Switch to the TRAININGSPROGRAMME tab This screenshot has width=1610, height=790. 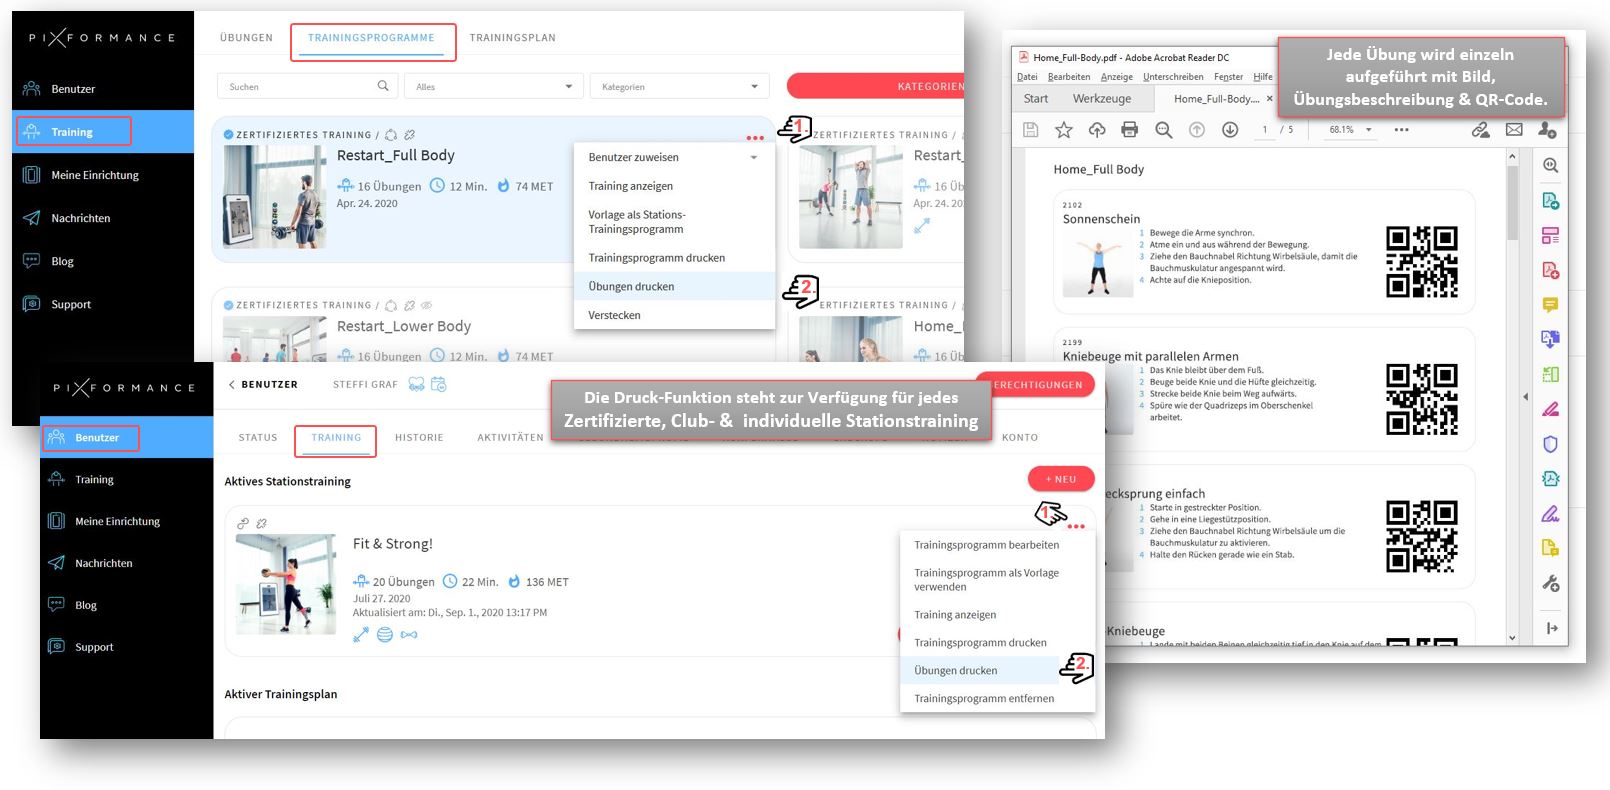click(372, 38)
